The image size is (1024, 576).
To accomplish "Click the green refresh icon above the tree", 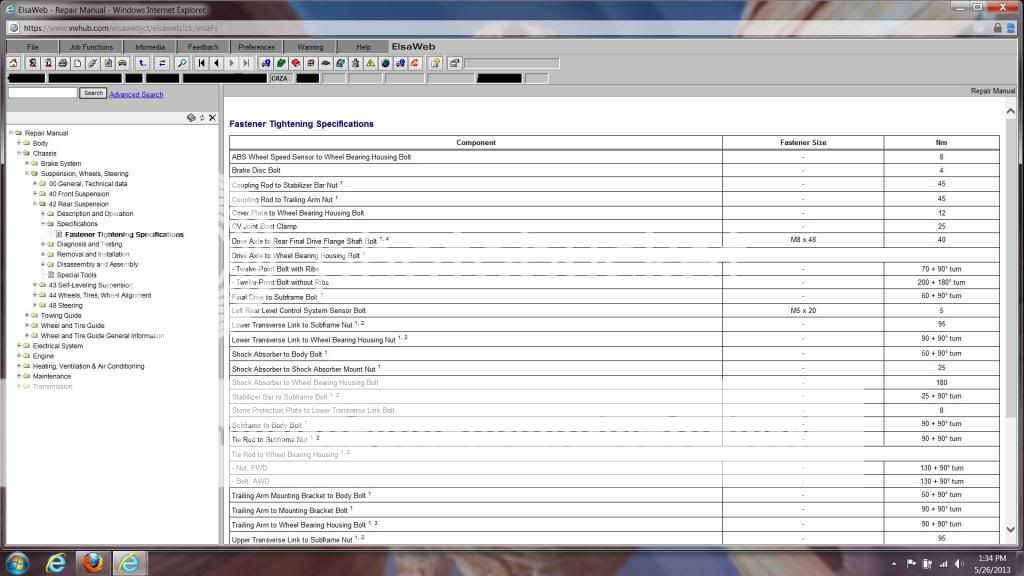I will 201,118.
